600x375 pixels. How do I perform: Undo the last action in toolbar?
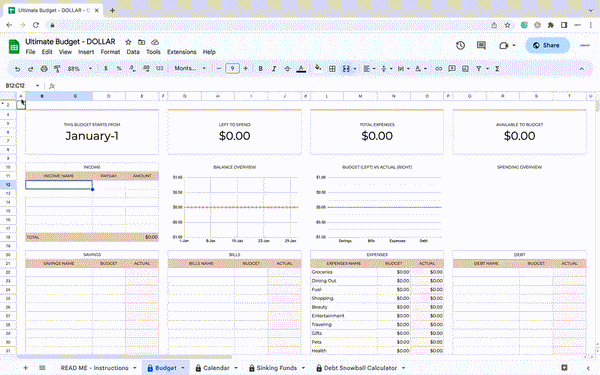pos(17,69)
